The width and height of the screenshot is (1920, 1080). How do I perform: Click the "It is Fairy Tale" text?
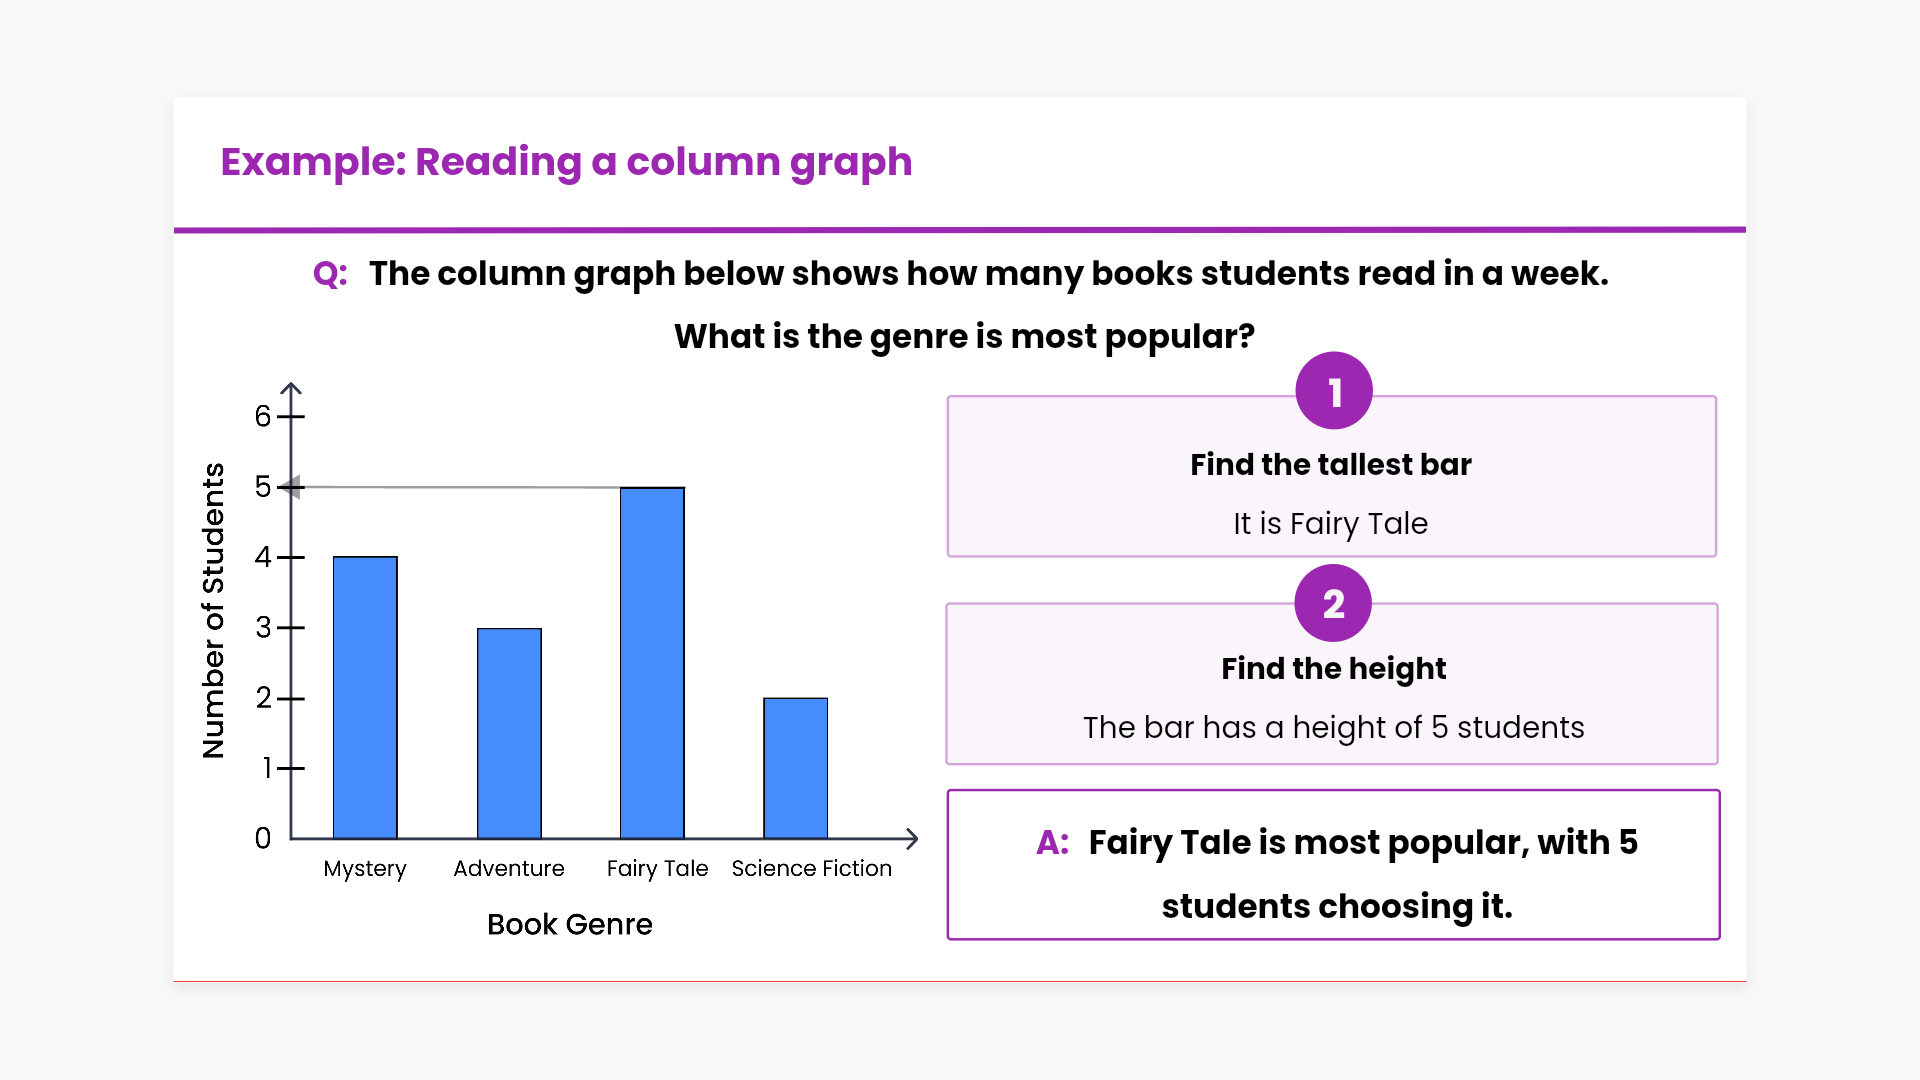pyautogui.click(x=1330, y=524)
